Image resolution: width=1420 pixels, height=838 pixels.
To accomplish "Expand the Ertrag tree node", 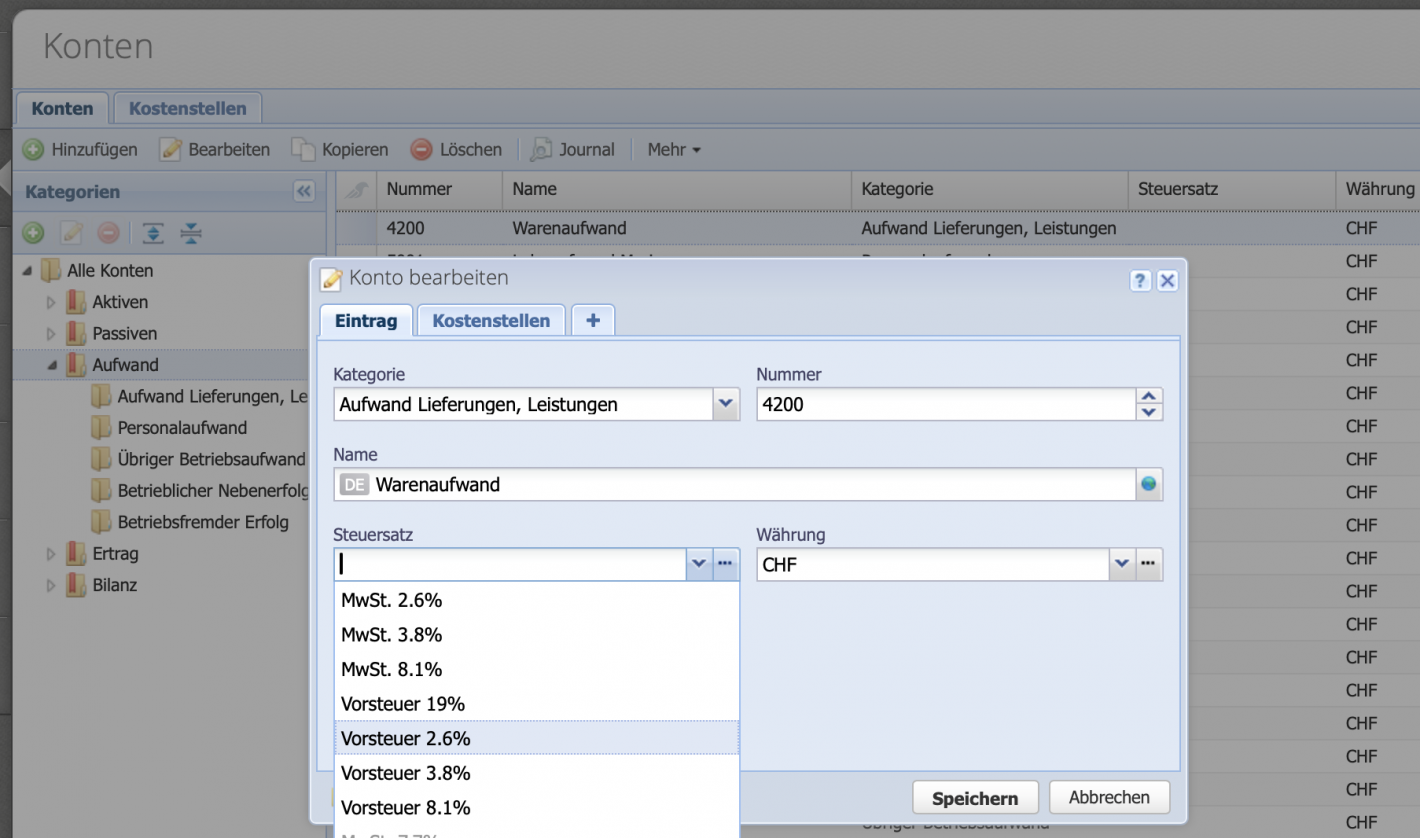I will [50, 553].
